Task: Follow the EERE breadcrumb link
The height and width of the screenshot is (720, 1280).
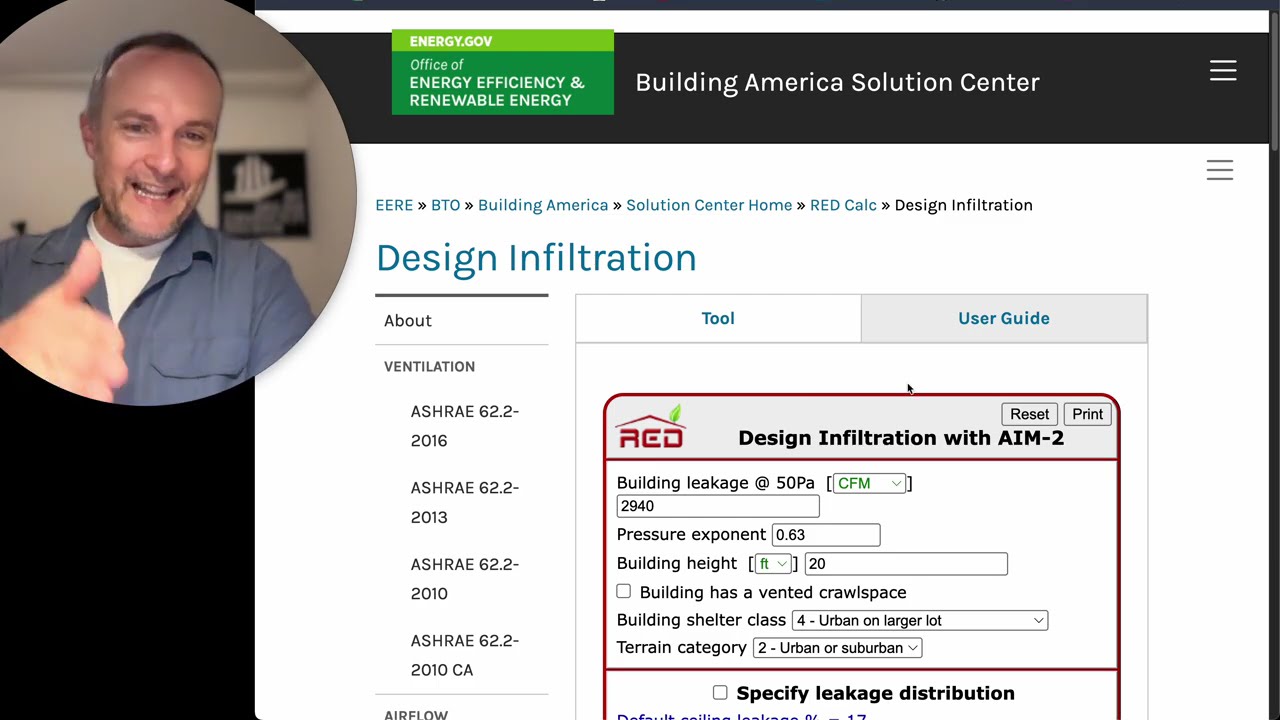Action: [x=394, y=205]
